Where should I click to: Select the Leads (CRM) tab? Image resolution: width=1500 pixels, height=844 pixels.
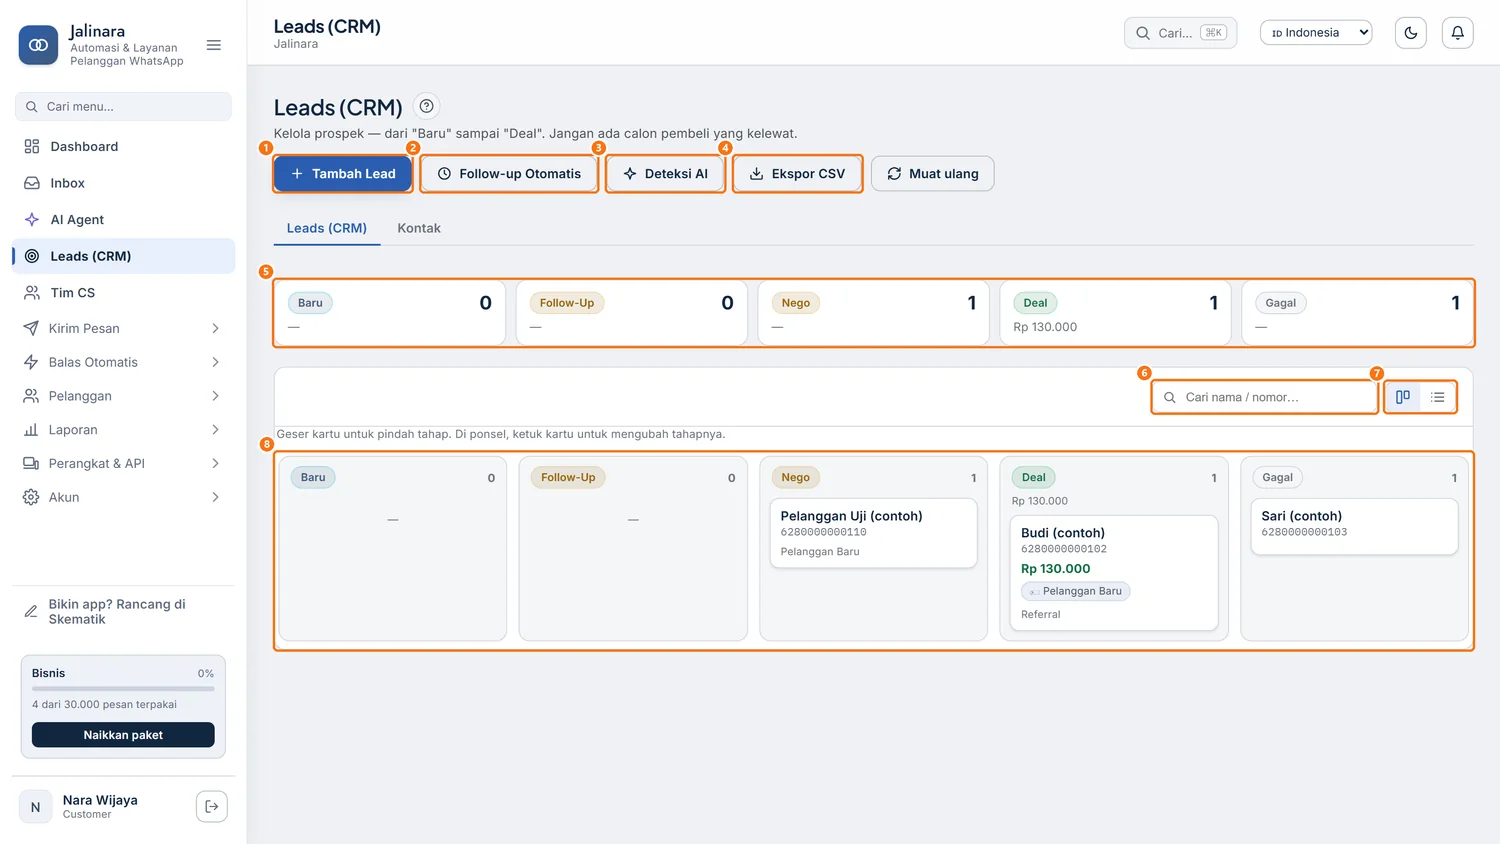[x=327, y=228]
